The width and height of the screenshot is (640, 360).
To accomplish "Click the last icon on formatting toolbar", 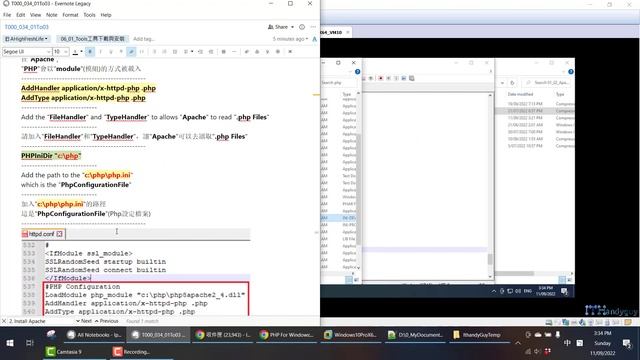I will [290, 52].
